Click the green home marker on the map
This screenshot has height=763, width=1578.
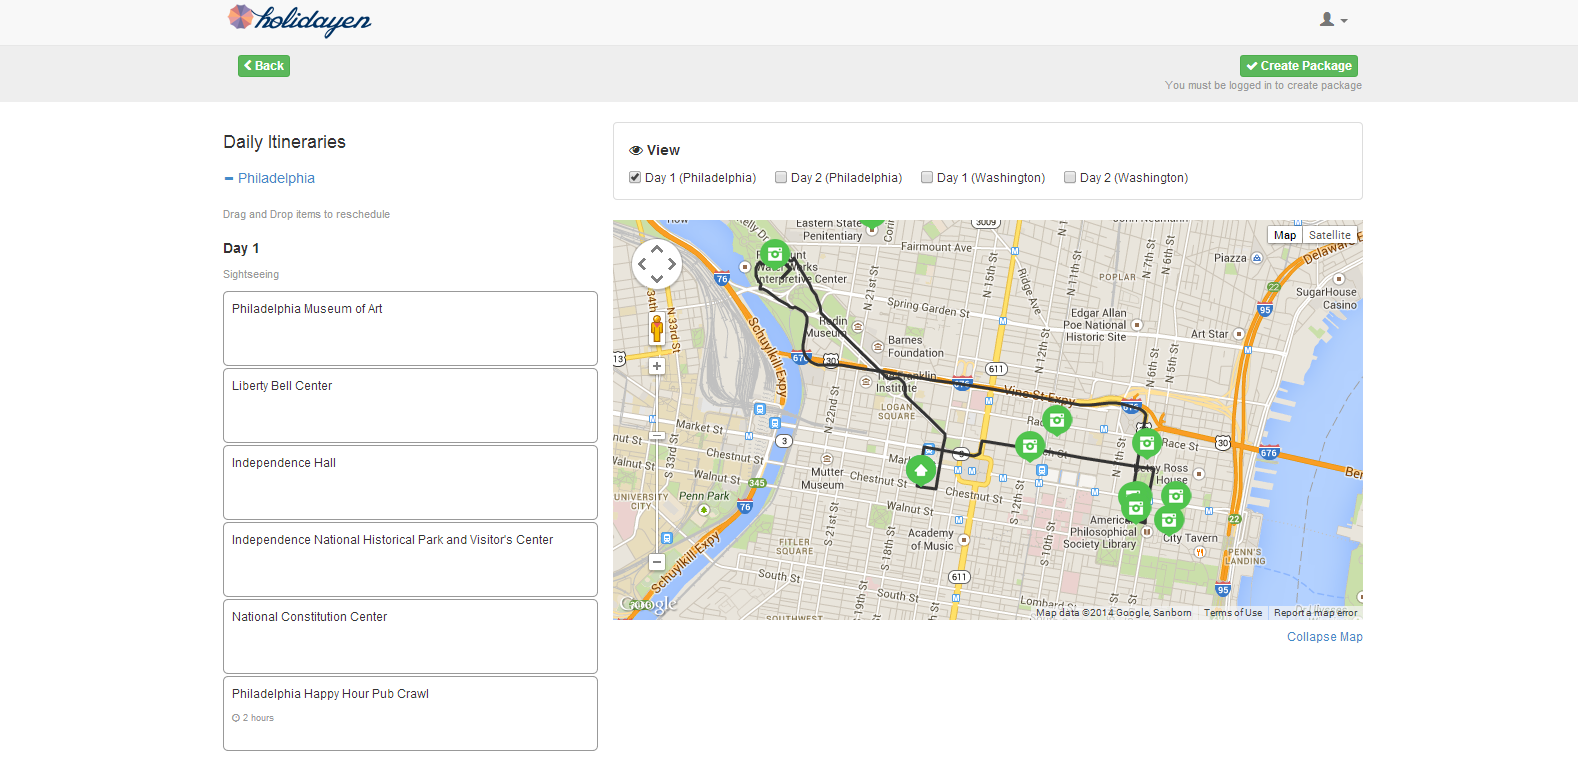921,469
